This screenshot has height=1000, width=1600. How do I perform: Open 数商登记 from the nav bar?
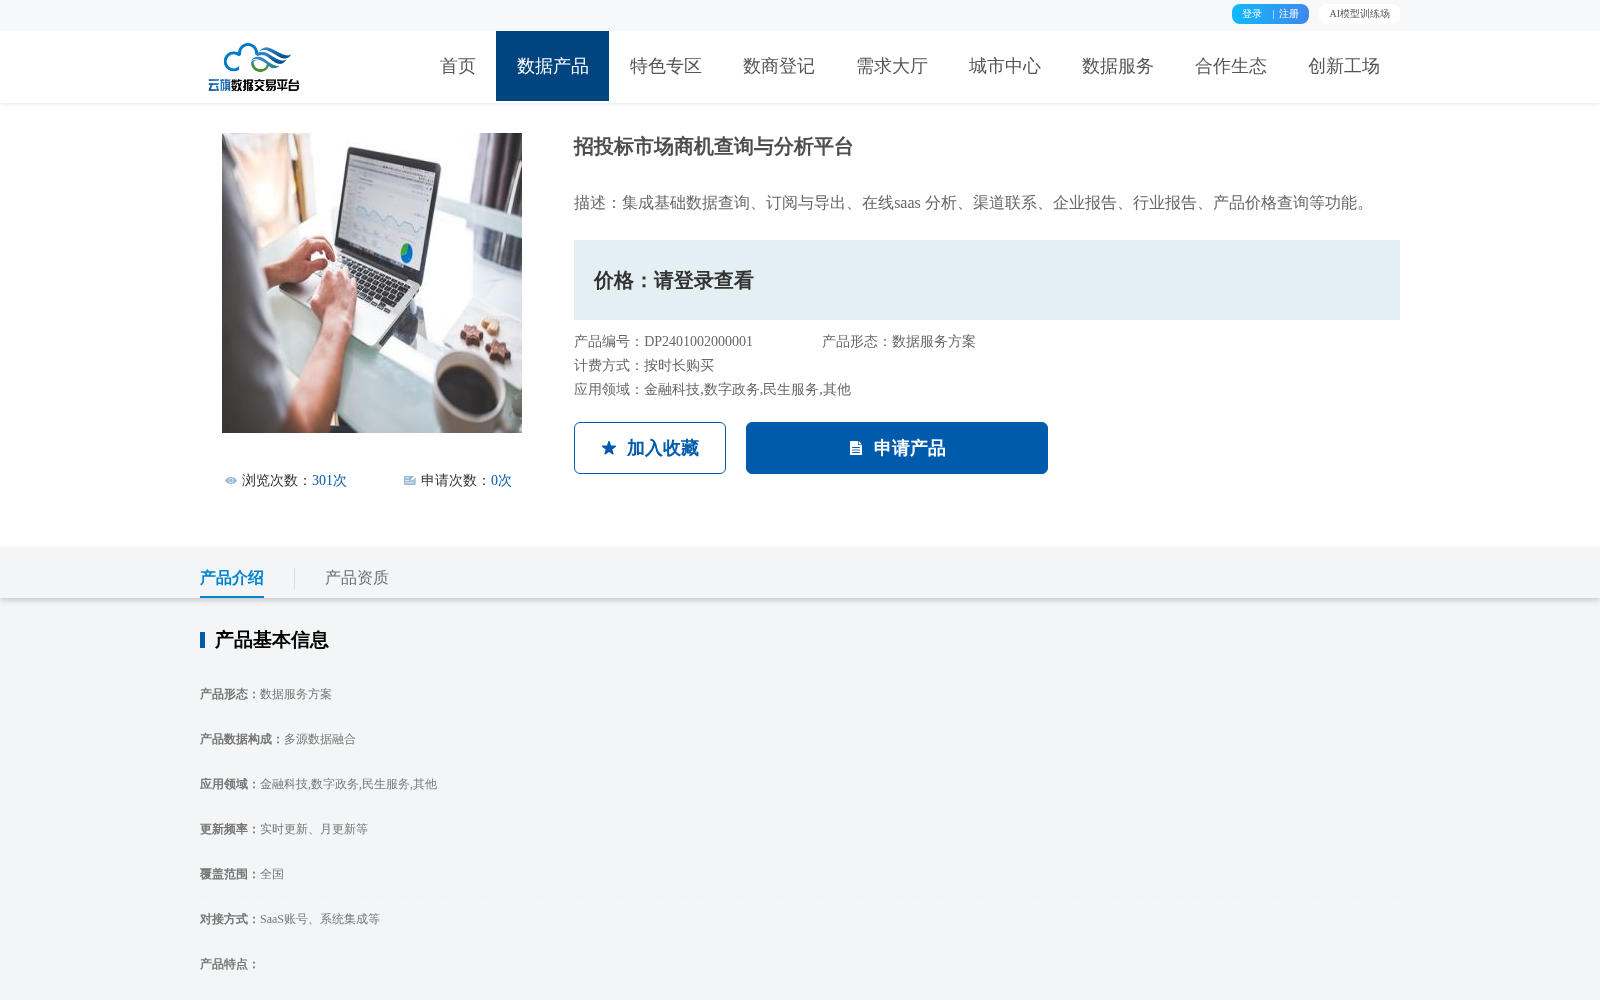(779, 66)
